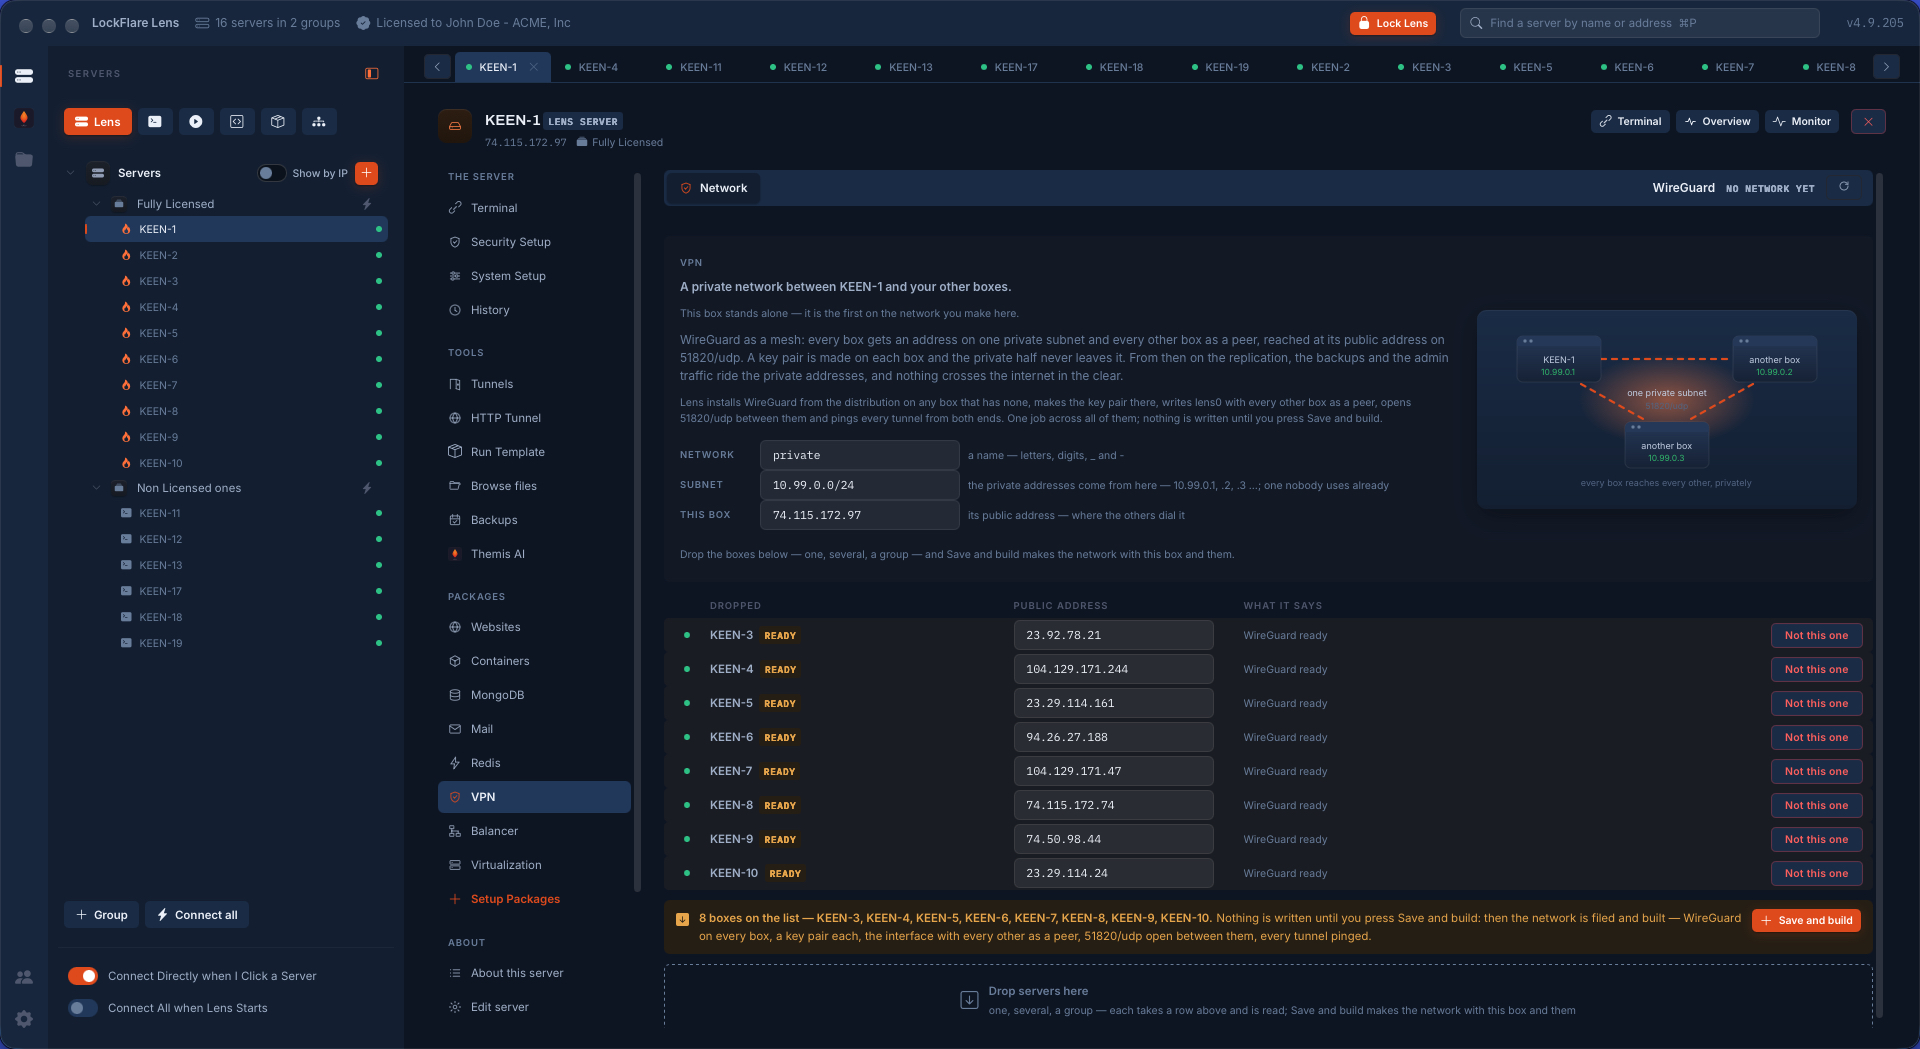The width and height of the screenshot is (1920, 1049).
Task: Select KEEN-5 in the server tree
Action: pyautogui.click(x=236, y=333)
